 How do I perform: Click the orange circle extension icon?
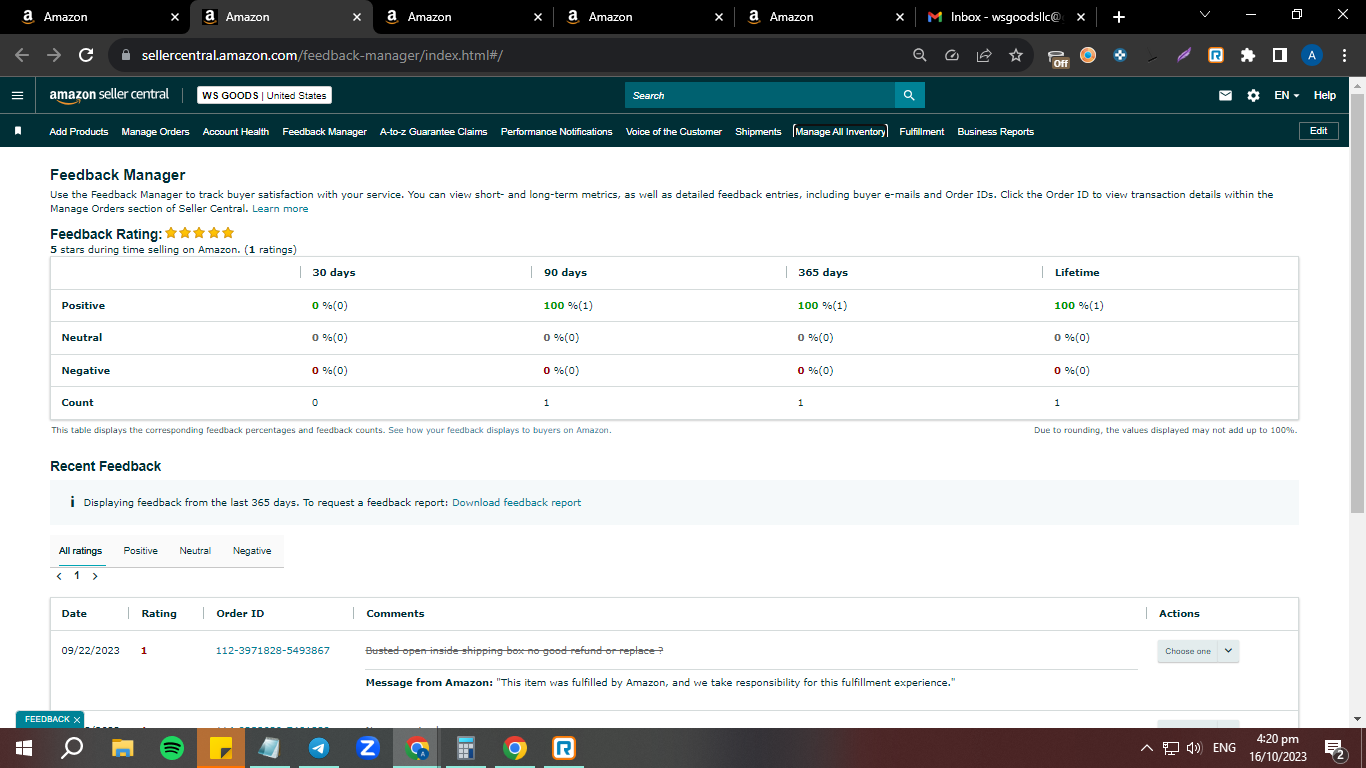(1088, 56)
